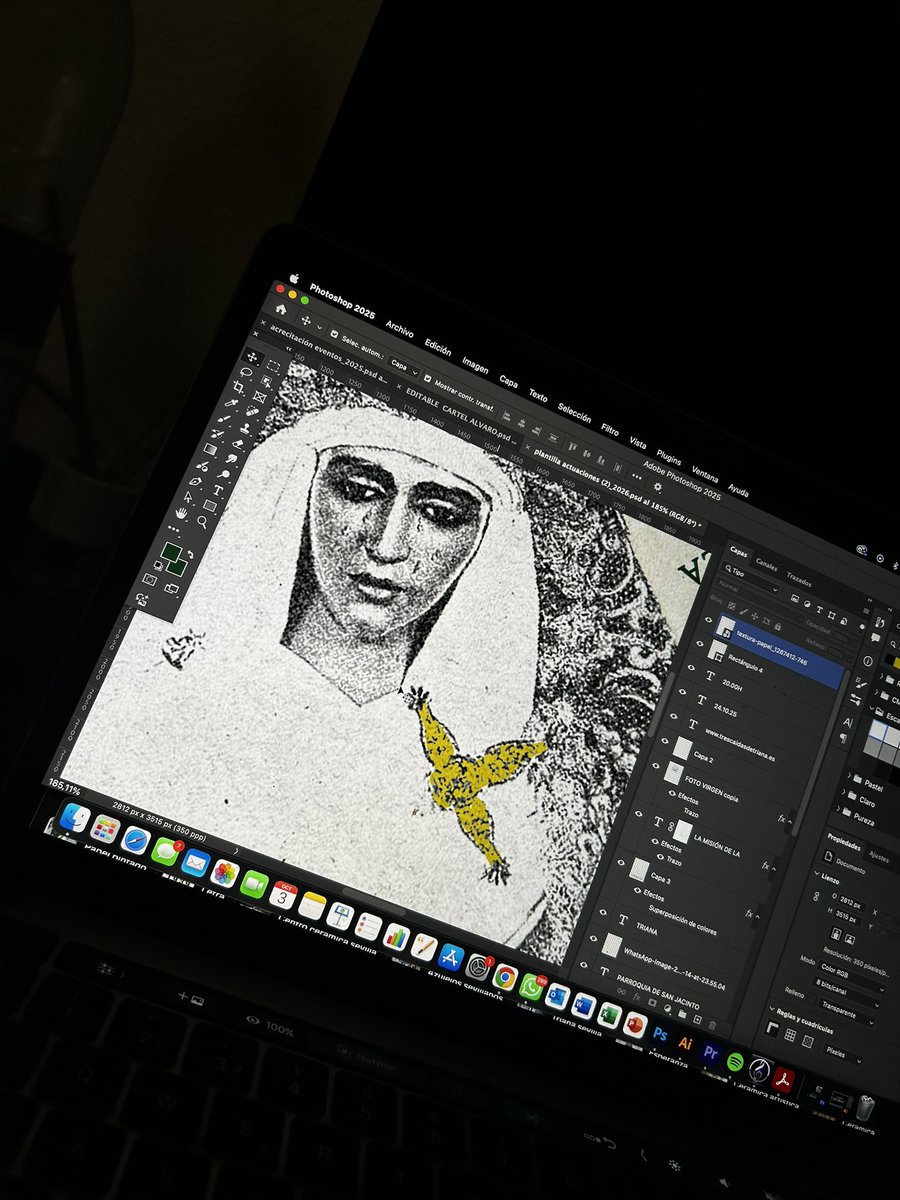Open the Imagen menu
This screenshot has height=1200, width=900.
(x=474, y=365)
